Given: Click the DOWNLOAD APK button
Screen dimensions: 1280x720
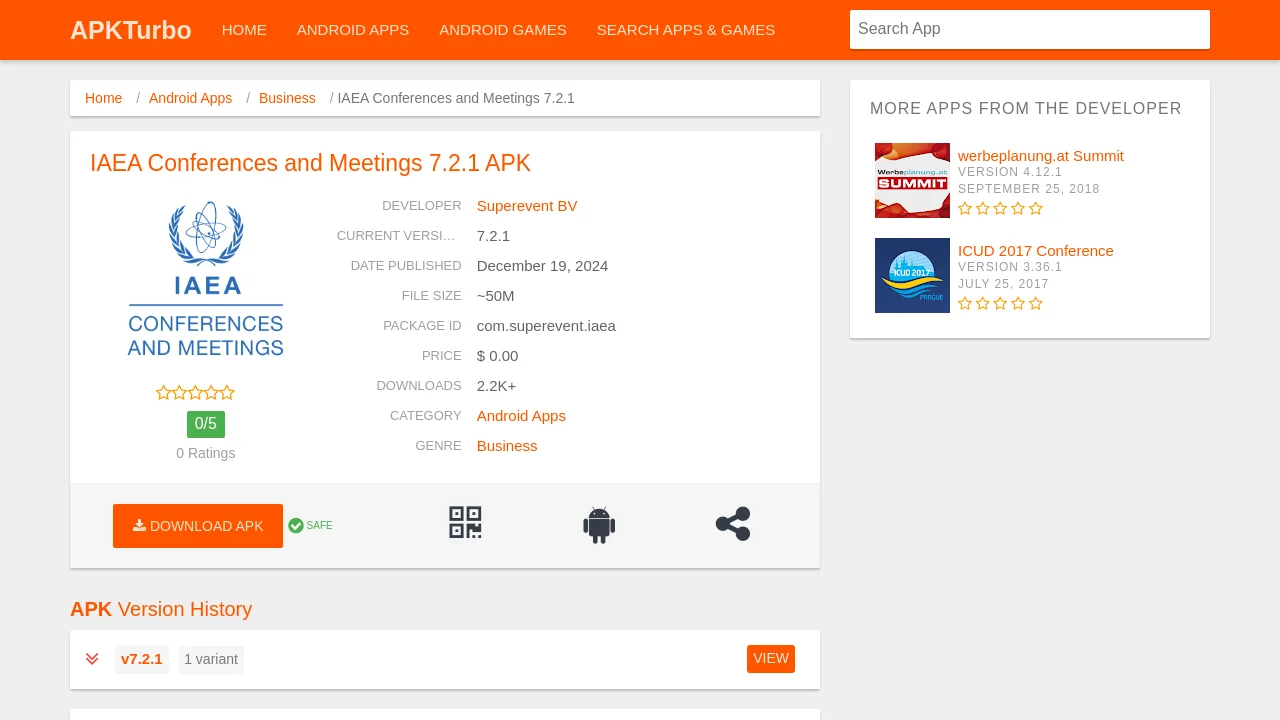Looking at the screenshot, I should pos(198,526).
